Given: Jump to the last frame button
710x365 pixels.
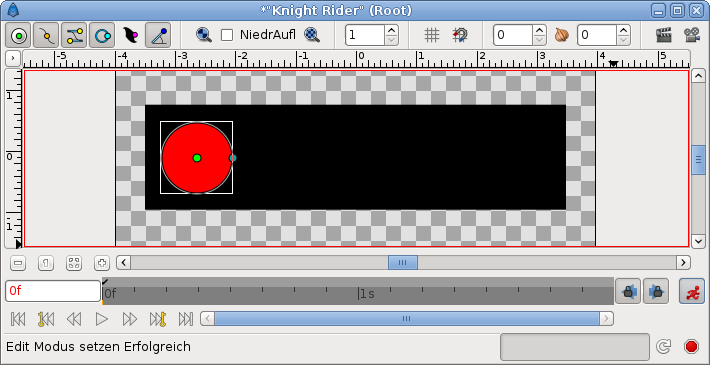Looking at the screenshot, I should (x=186, y=319).
